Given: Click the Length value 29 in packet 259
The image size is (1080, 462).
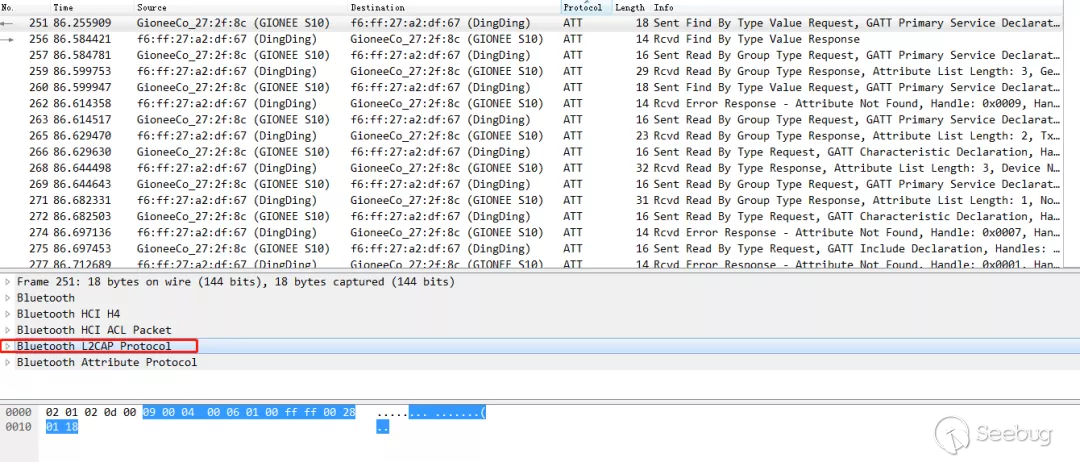Looking at the screenshot, I should [642, 71].
